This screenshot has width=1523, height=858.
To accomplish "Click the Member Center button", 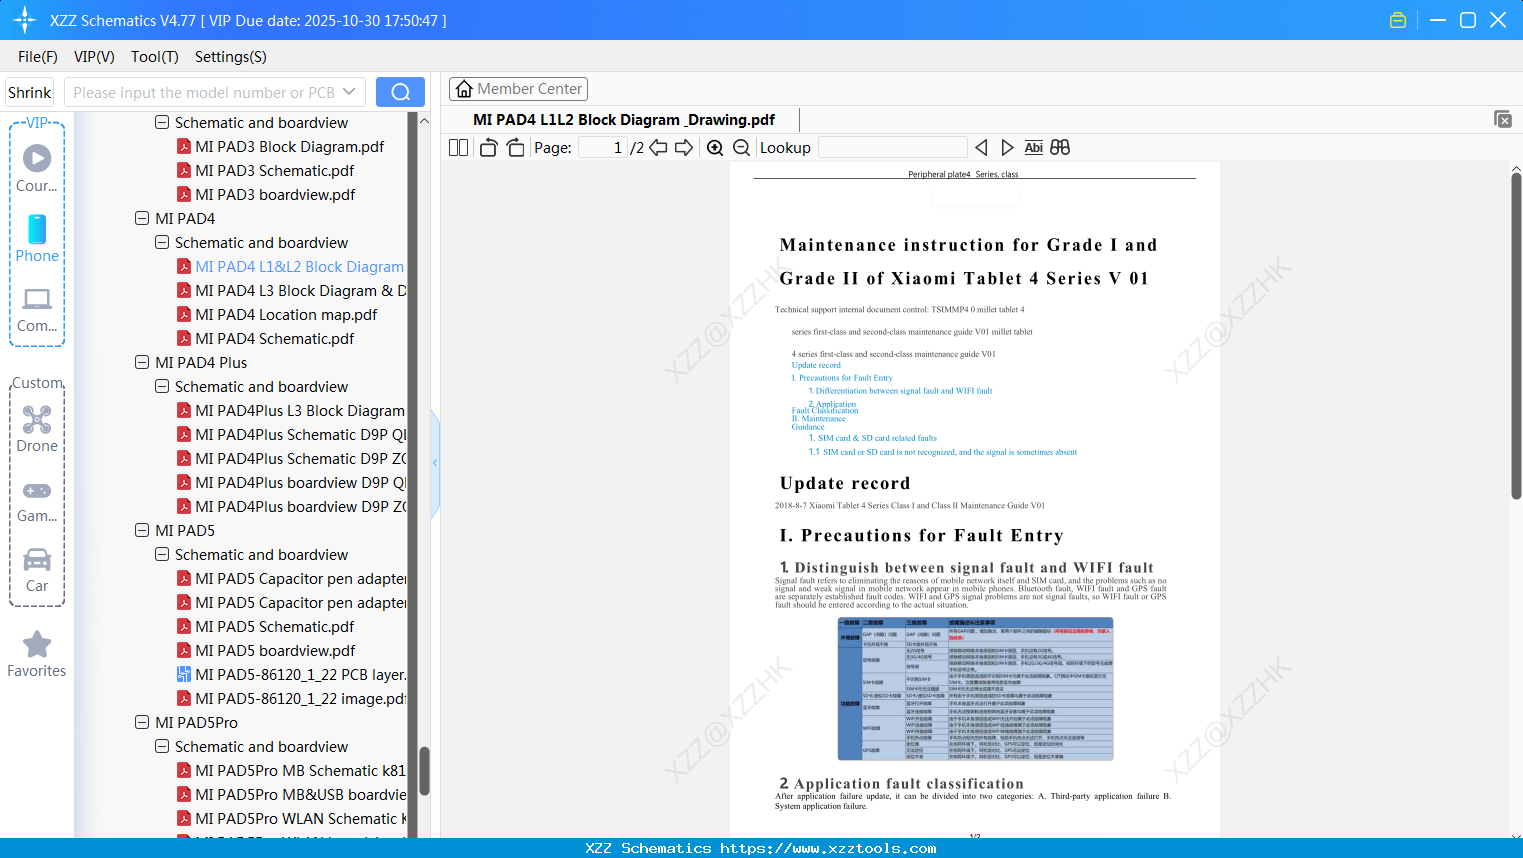I will pos(518,89).
